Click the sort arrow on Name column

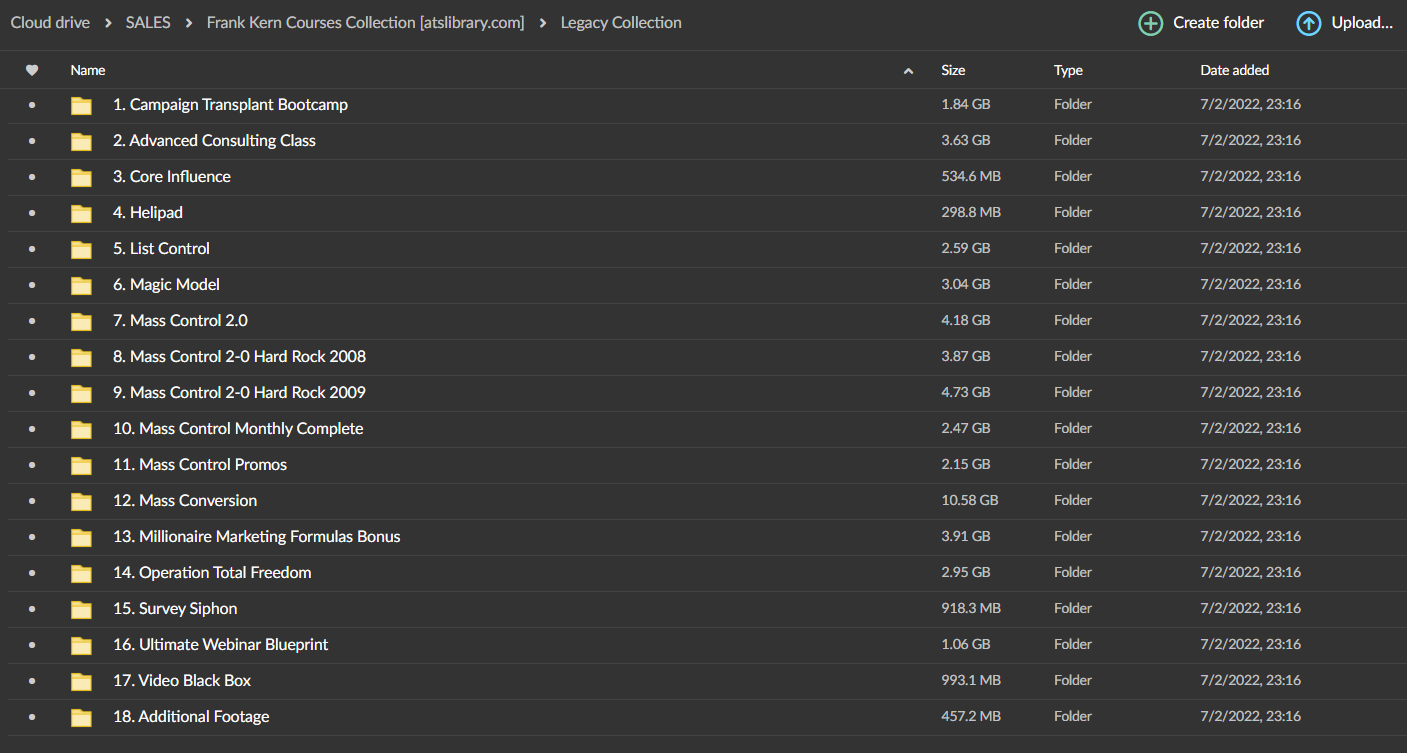click(x=908, y=70)
